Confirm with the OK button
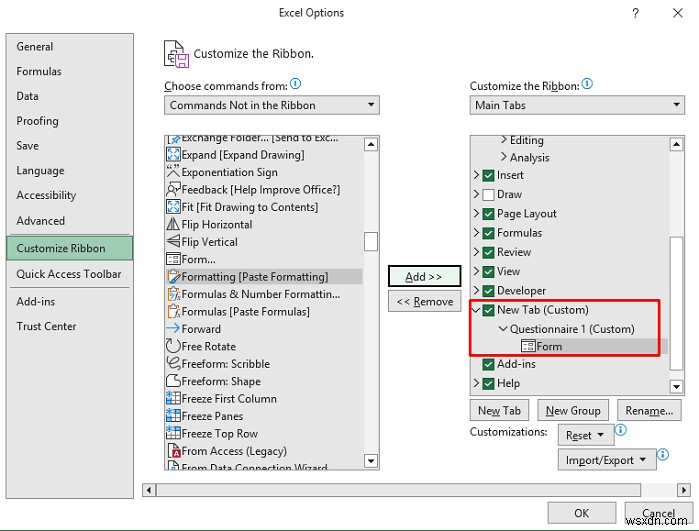This screenshot has height=531, width=699. click(x=581, y=513)
